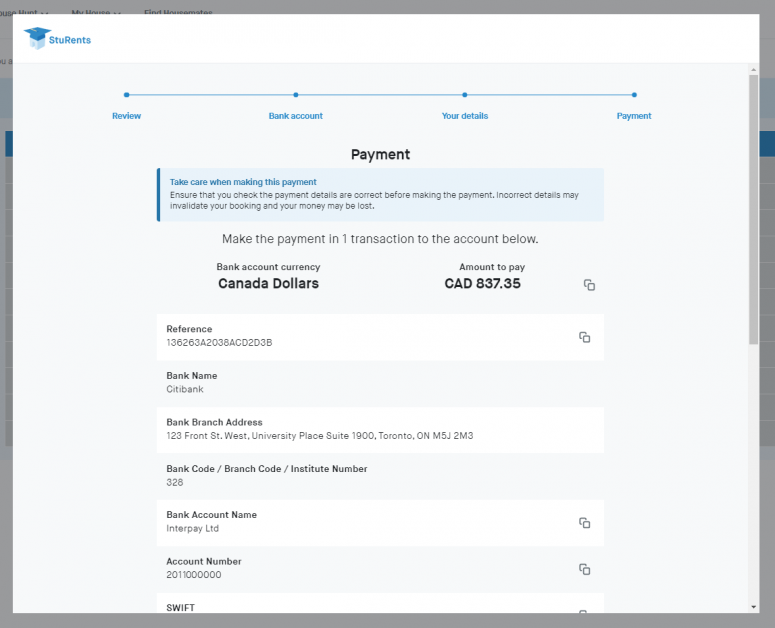Copy the amount to pay CAD 837.35
The image size is (775, 628).
[x=589, y=285]
